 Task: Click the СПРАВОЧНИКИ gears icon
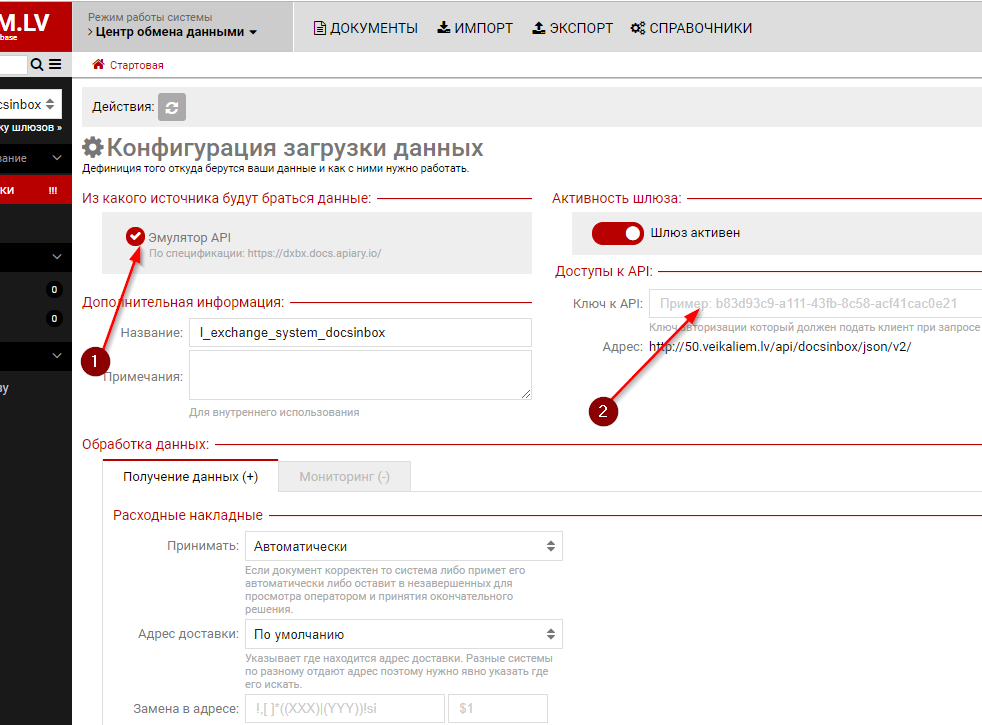coord(638,28)
